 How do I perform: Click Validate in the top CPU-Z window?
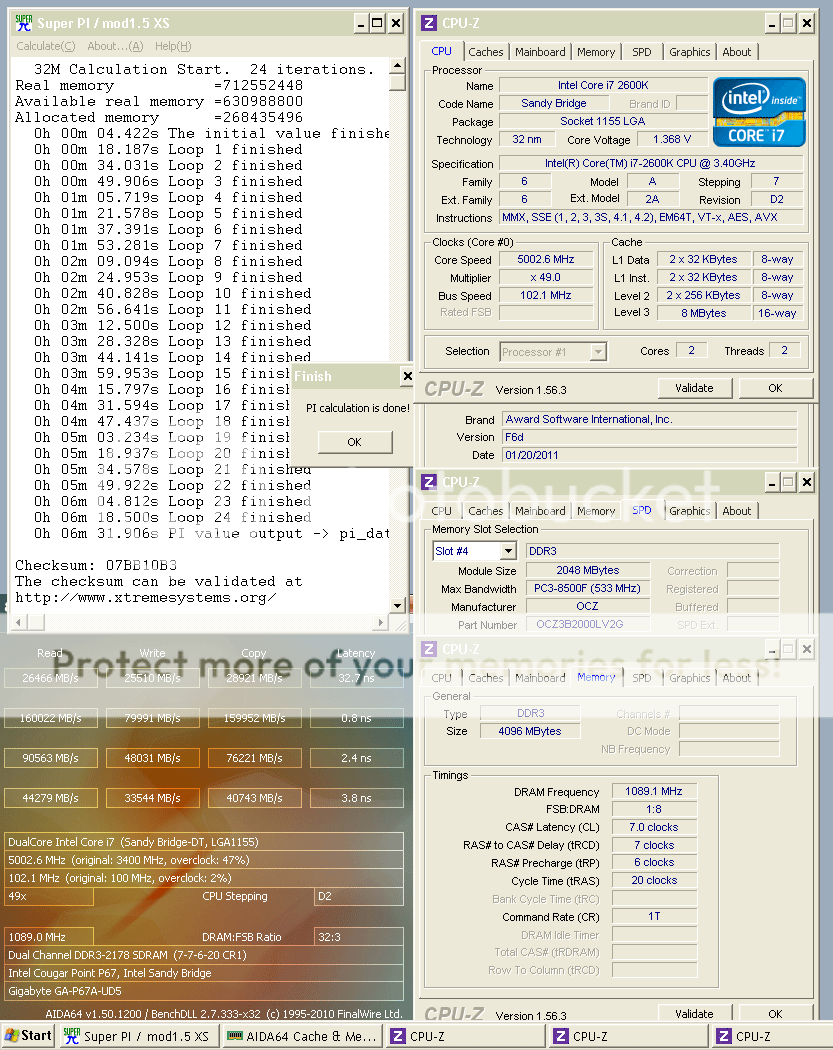pyautogui.click(x=694, y=388)
